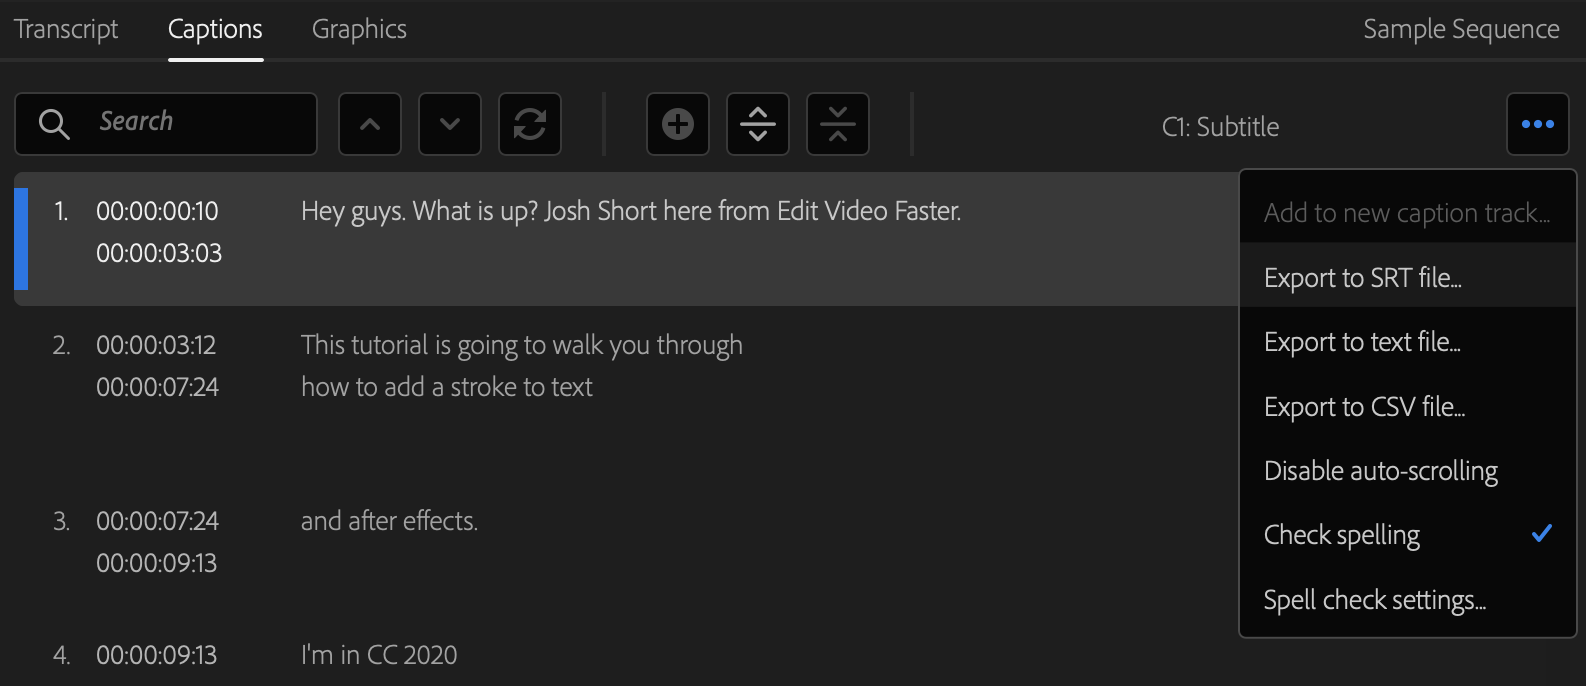The height and width of the screenshot is (686, 1586).
Task: Select caption 2 about adding a stroke
Action: click(626, 366)
